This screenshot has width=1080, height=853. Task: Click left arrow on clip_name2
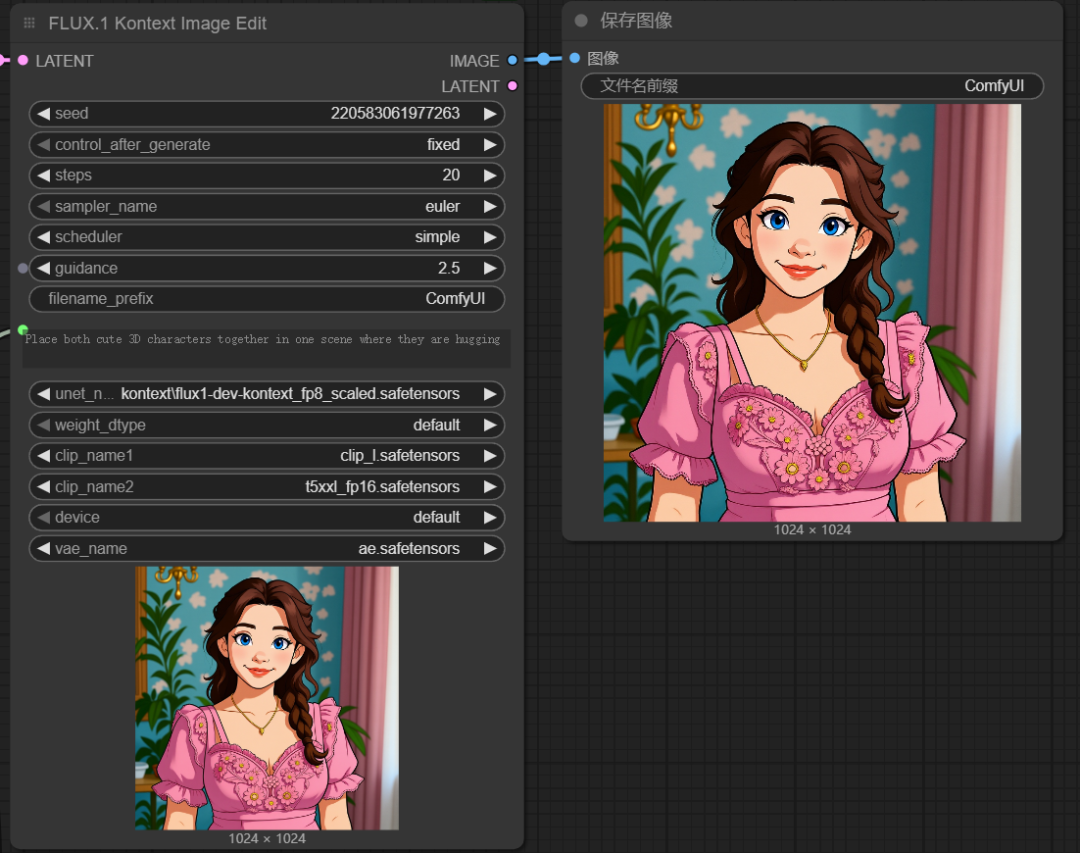click(43, 486)
